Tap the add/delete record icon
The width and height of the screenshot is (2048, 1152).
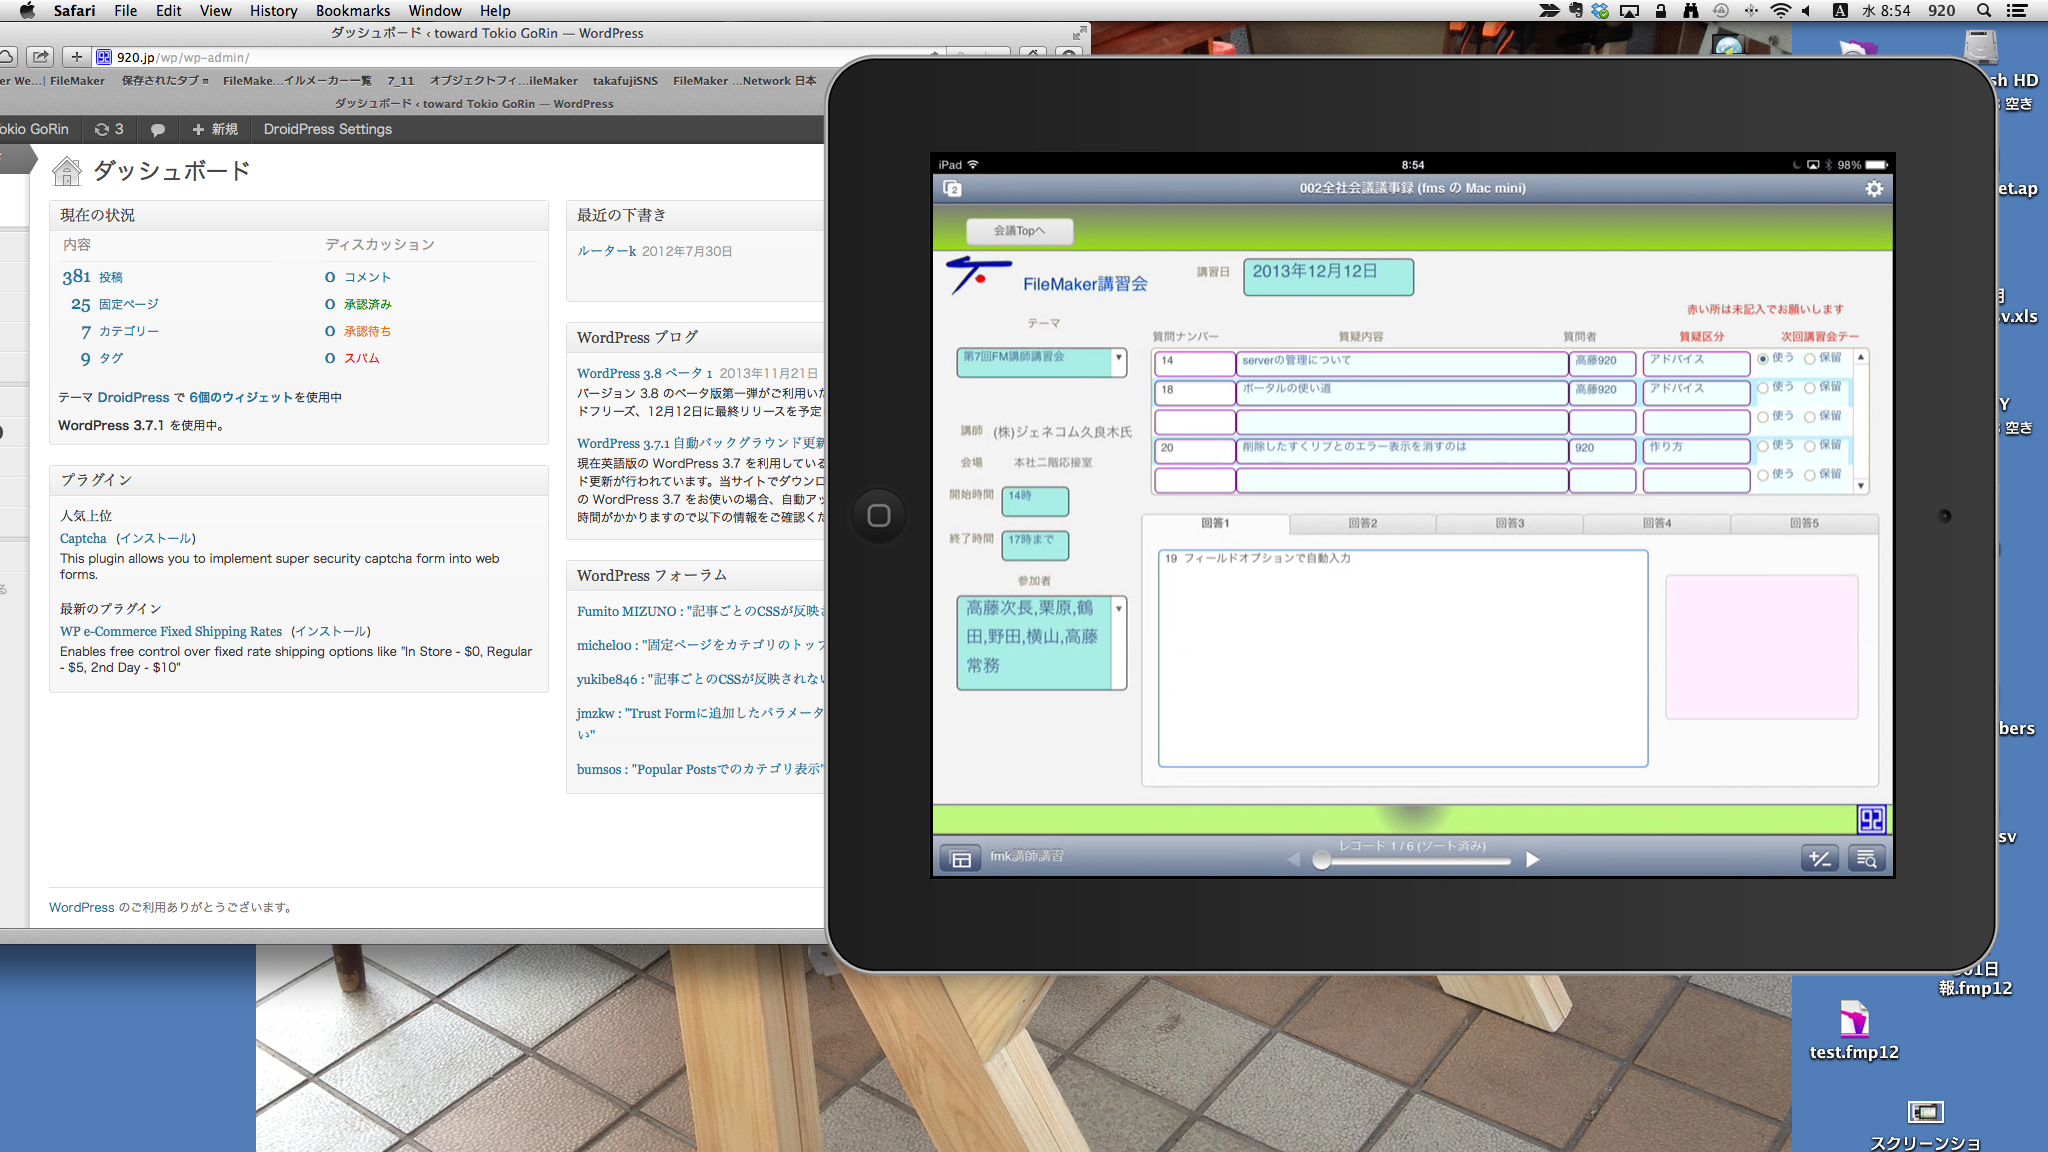[x=1820, y=859]
